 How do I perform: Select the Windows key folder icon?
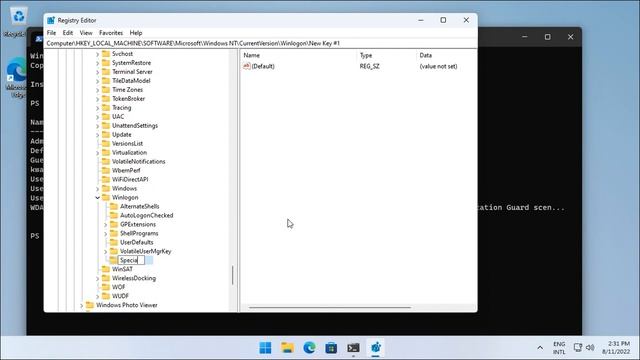106,188
